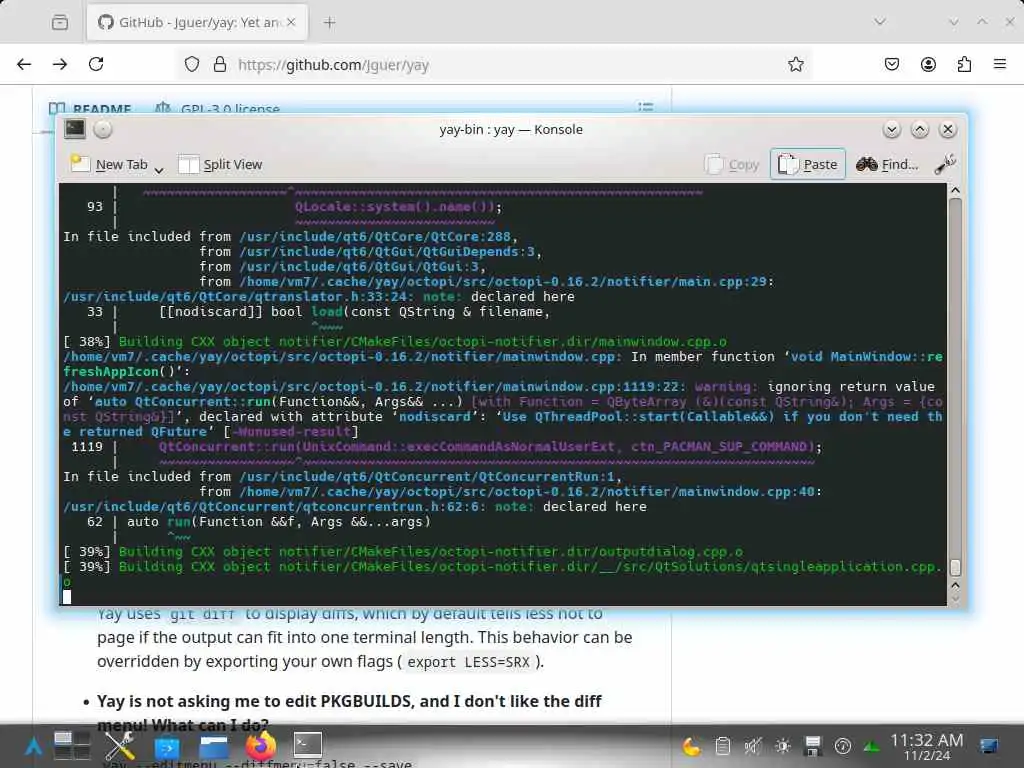Open muted volume tray icon

pos(752,746)
